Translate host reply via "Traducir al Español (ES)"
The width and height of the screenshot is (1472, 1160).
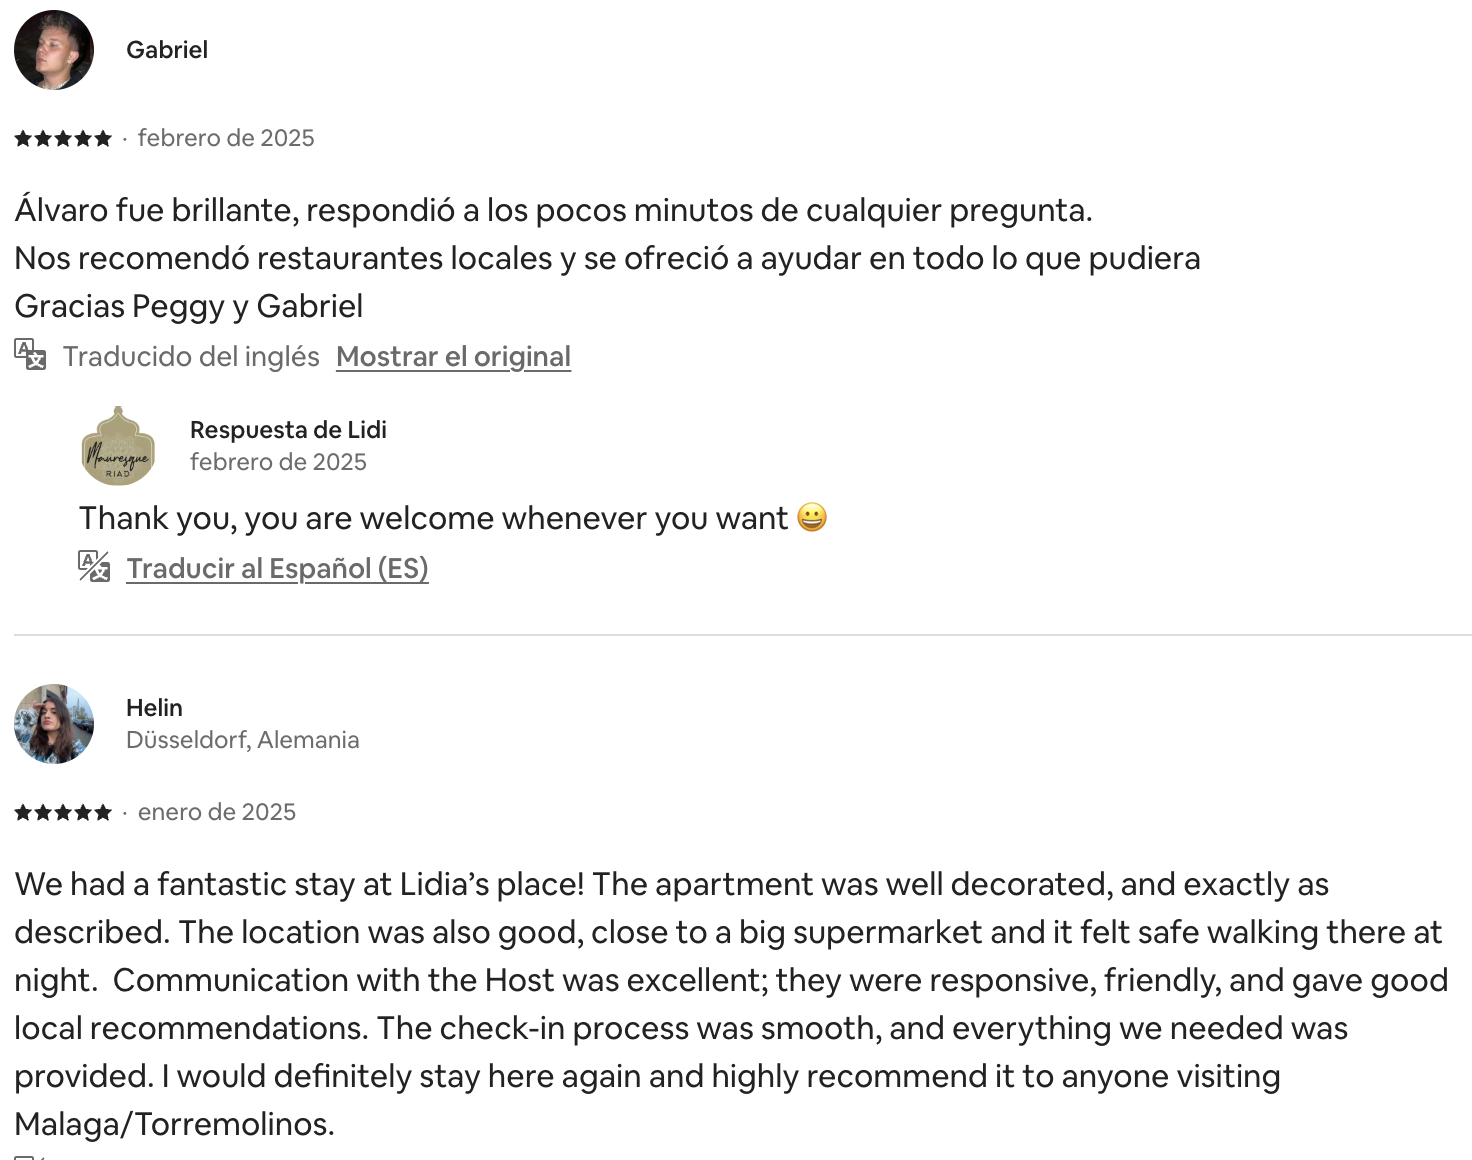coord(277,569)
